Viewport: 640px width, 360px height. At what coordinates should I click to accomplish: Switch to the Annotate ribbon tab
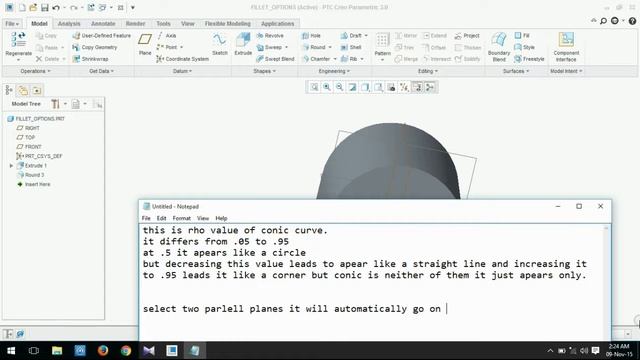click(x=103, y=24)
